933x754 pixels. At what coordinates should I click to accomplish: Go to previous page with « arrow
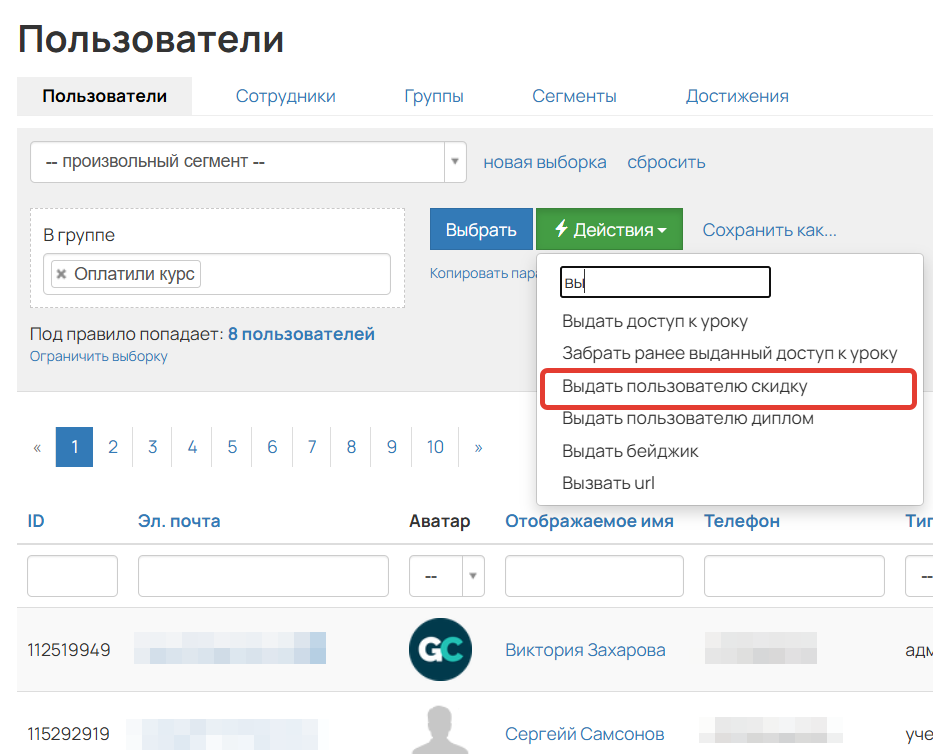(x=37, y=447)
